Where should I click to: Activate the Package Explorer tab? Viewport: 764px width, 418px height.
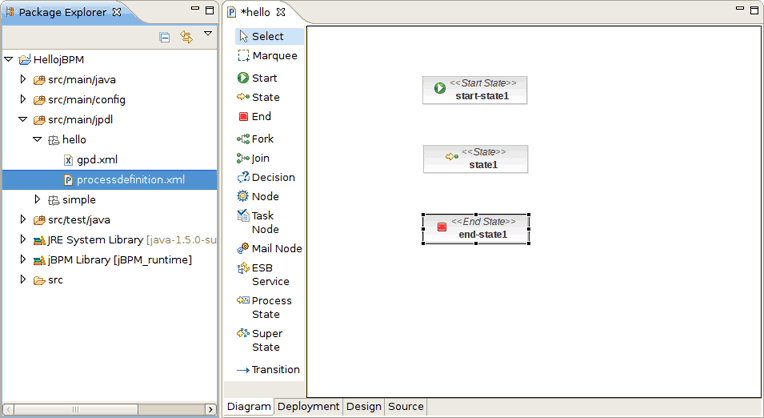tap(62, 13)
